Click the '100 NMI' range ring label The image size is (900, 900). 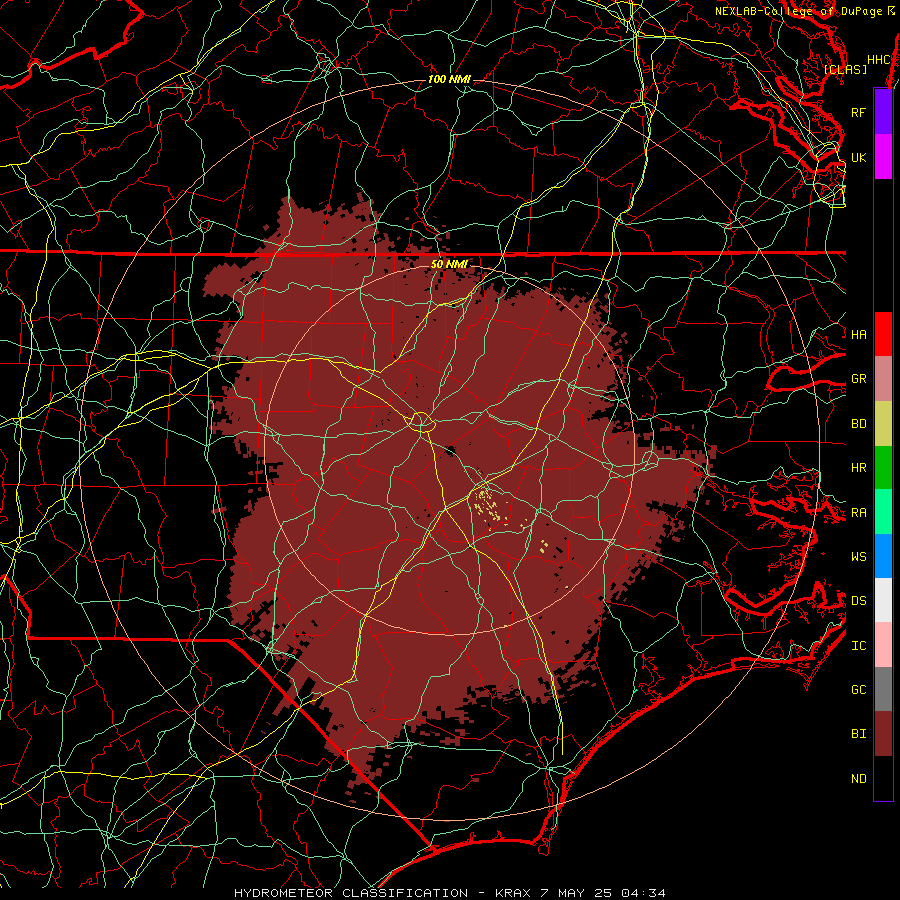pos(448,79)
